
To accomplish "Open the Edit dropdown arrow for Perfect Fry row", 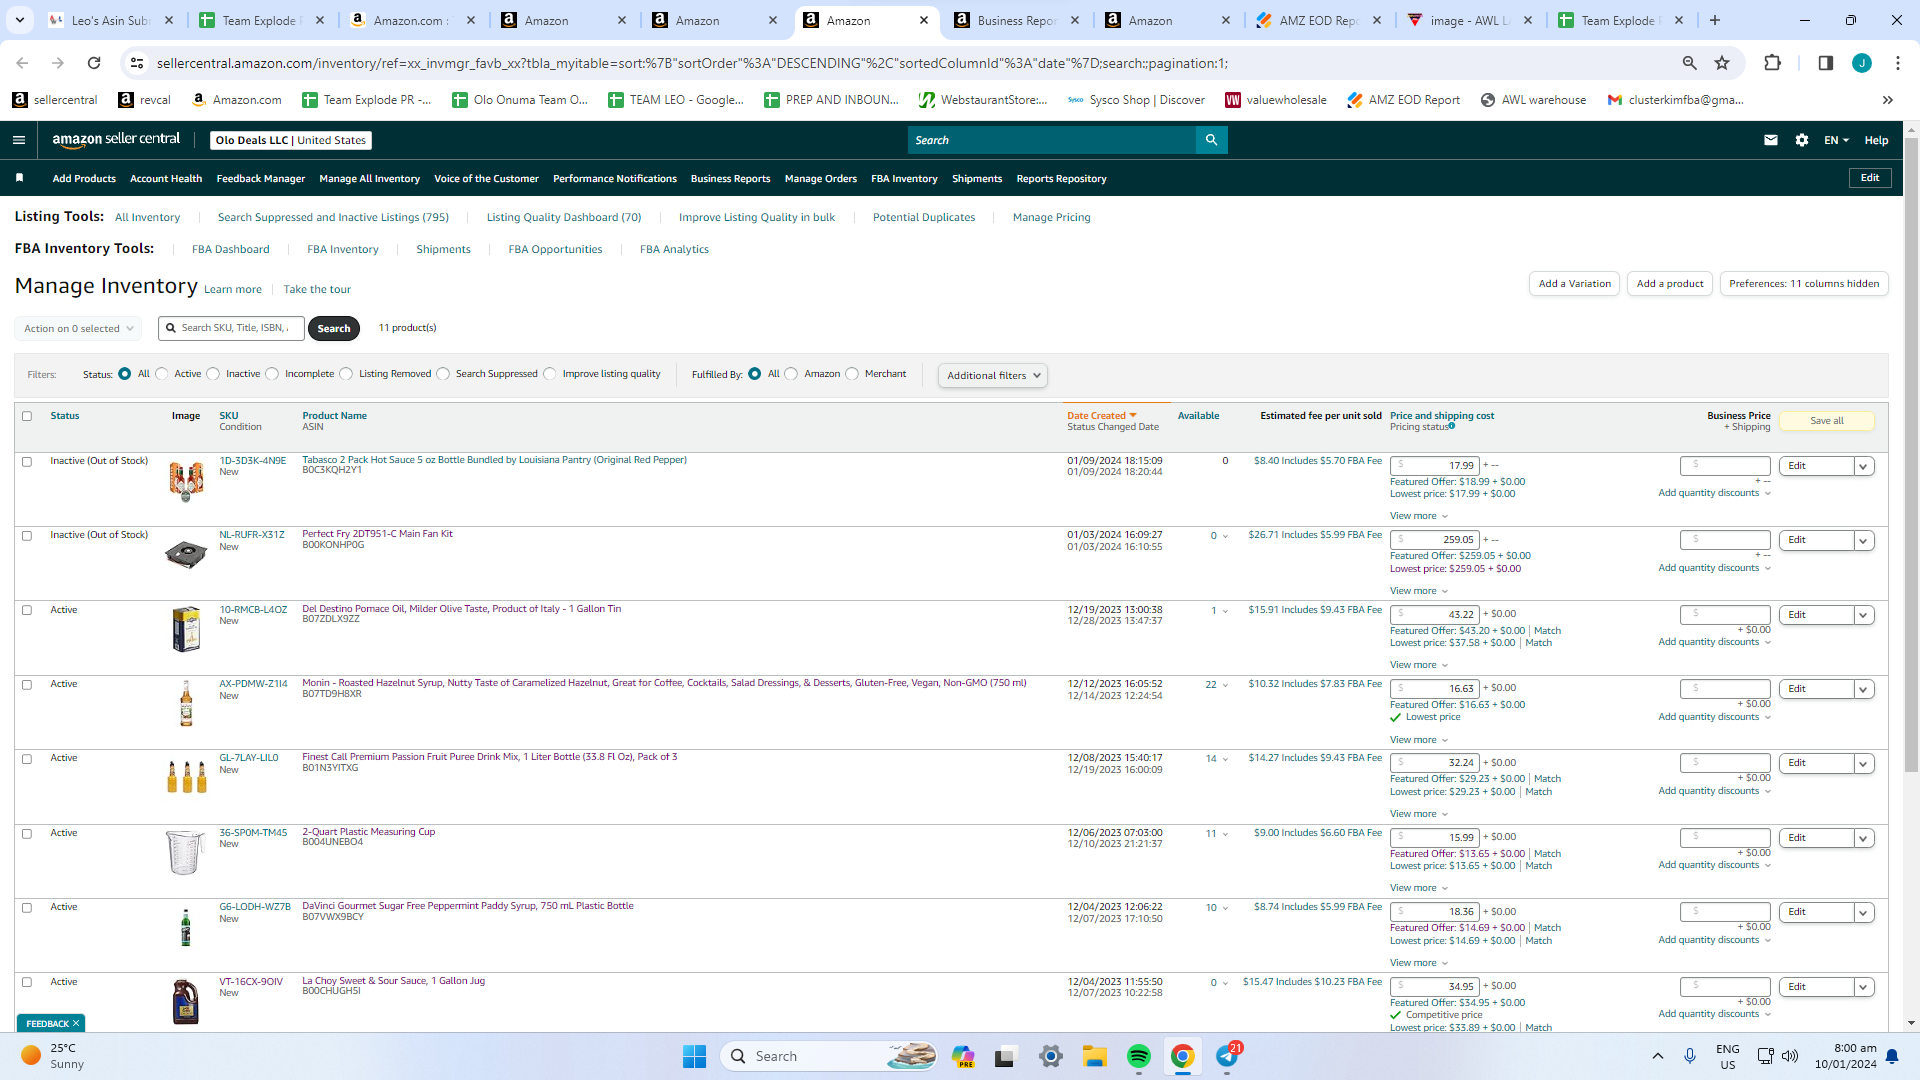I will pyautogui.click(x=1863, y=541).
